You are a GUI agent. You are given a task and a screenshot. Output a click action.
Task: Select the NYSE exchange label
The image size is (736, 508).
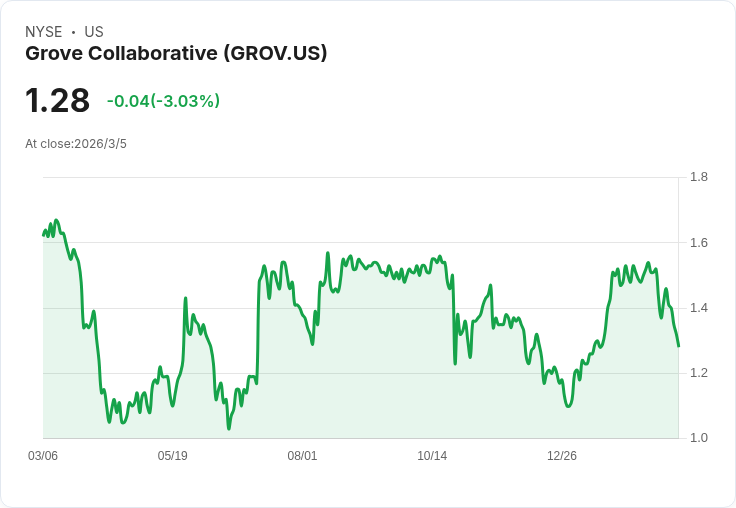coord(44,32)
